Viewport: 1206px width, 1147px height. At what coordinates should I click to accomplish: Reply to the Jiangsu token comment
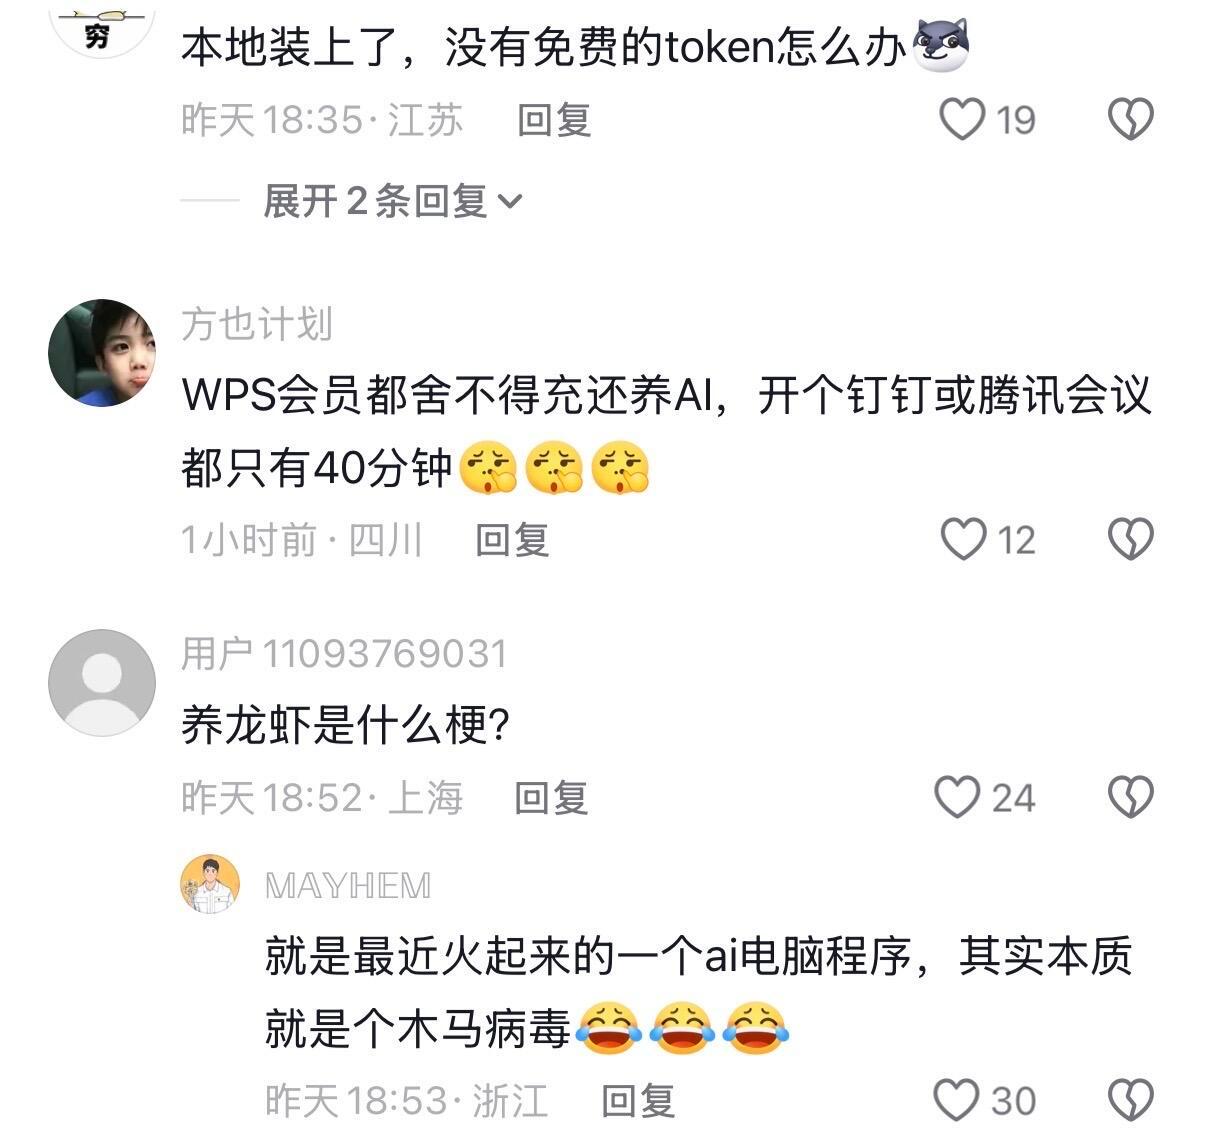coord(554,120)
